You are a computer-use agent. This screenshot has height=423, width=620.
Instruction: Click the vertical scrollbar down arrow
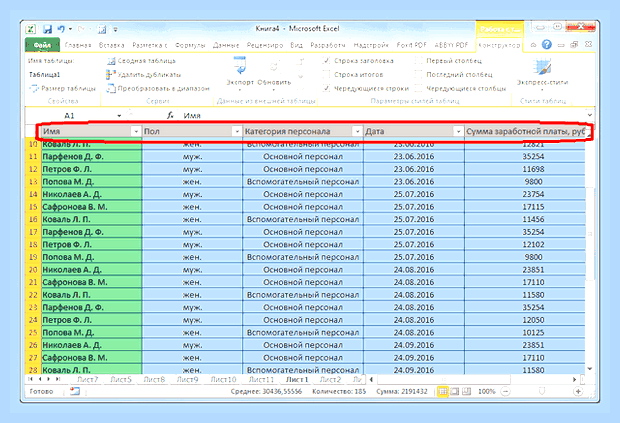(590, 369)
